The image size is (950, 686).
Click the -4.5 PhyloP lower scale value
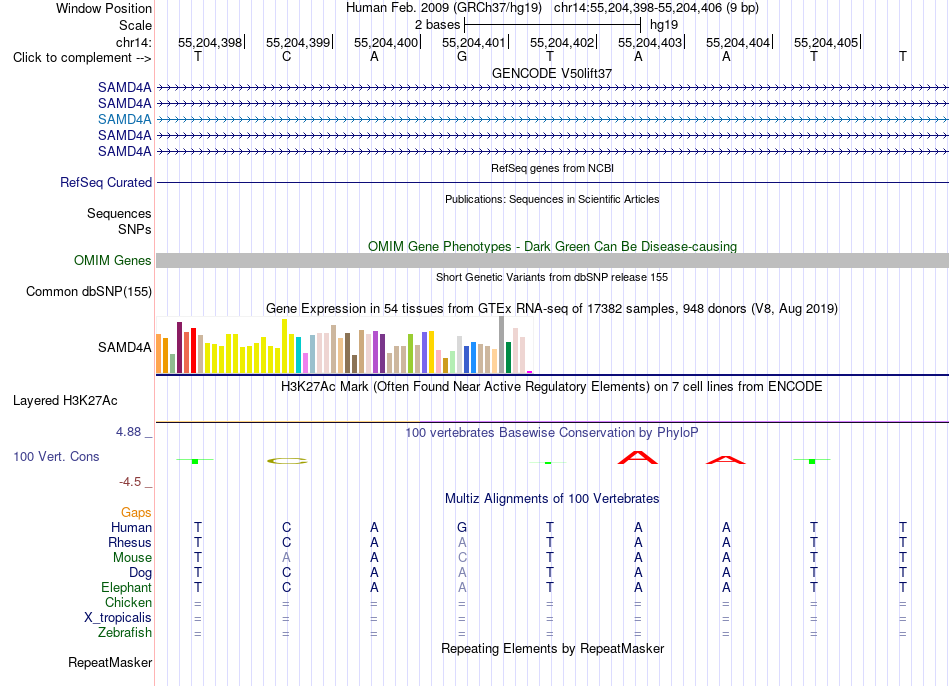tap(130, 482)
